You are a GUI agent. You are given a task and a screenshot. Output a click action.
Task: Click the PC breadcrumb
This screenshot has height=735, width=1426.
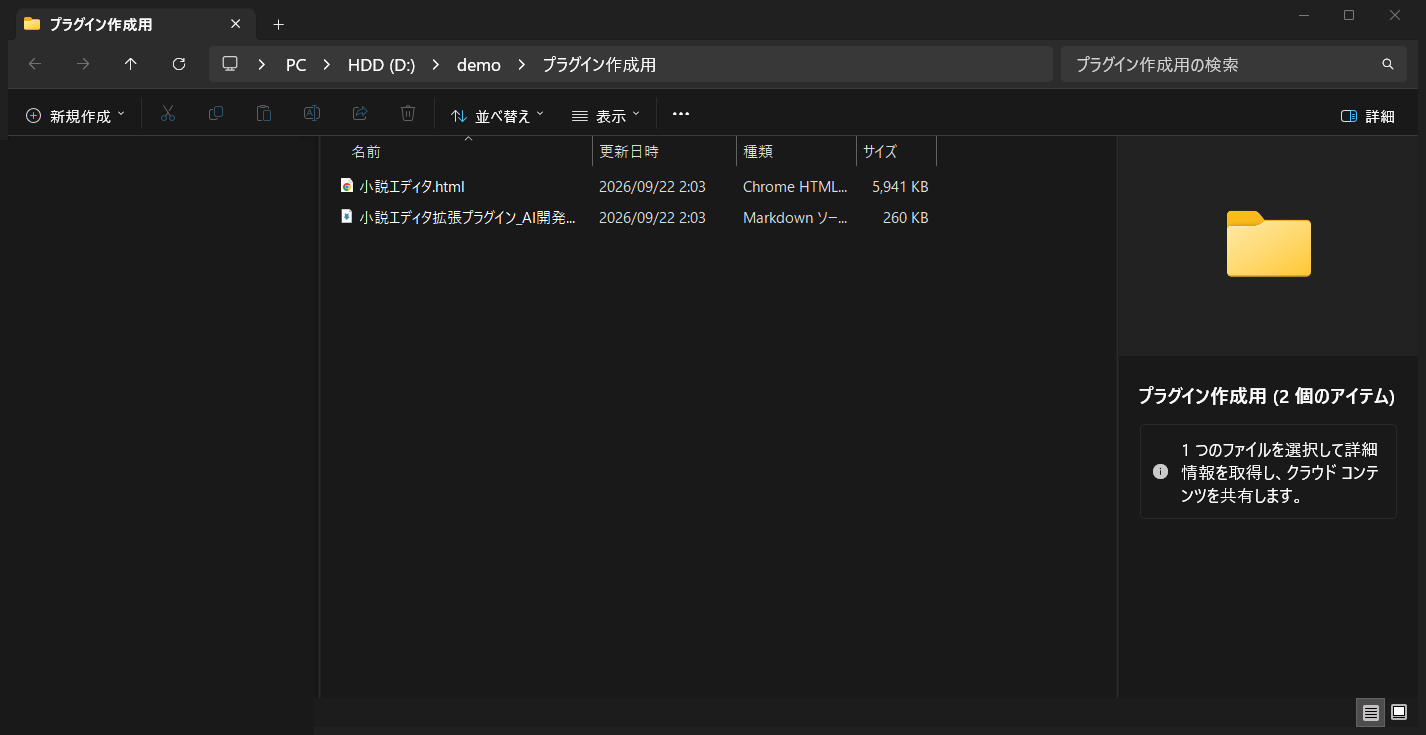[296, 65]
